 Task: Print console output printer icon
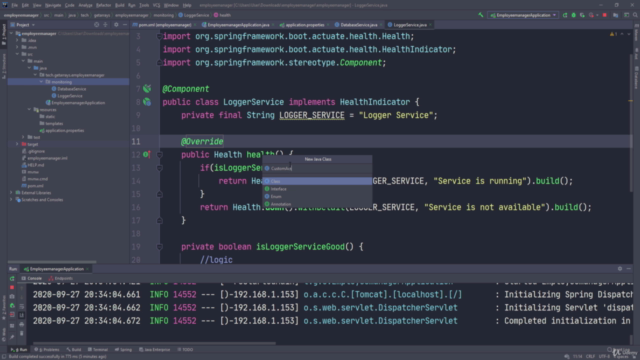click(x=22, y=324)
